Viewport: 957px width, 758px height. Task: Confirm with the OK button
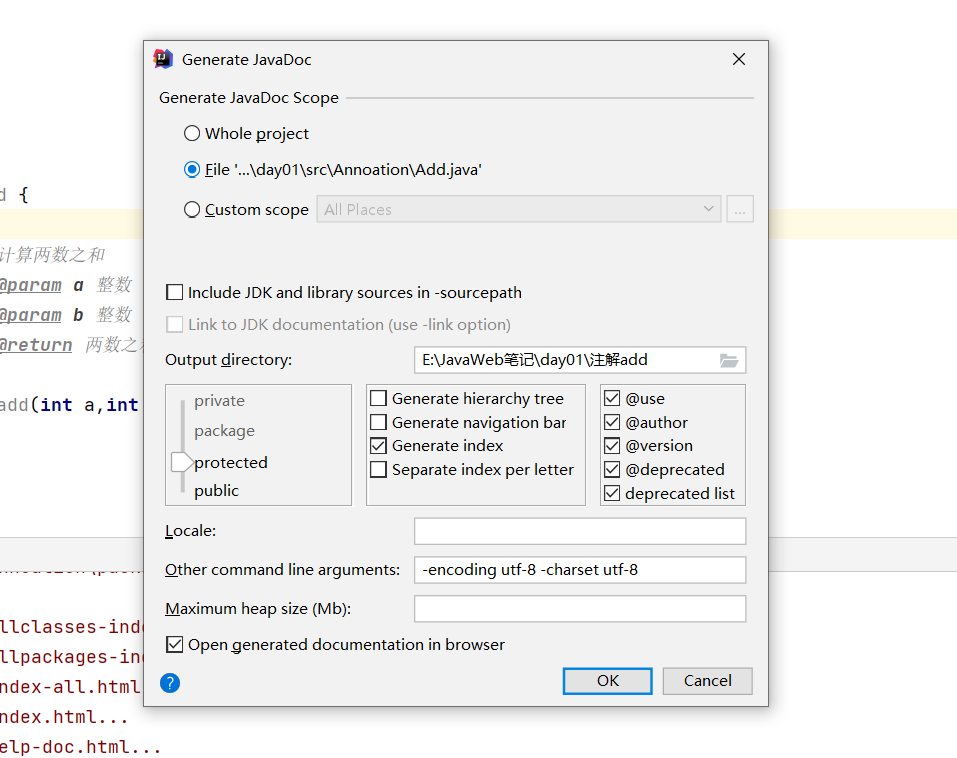[608, 680]
